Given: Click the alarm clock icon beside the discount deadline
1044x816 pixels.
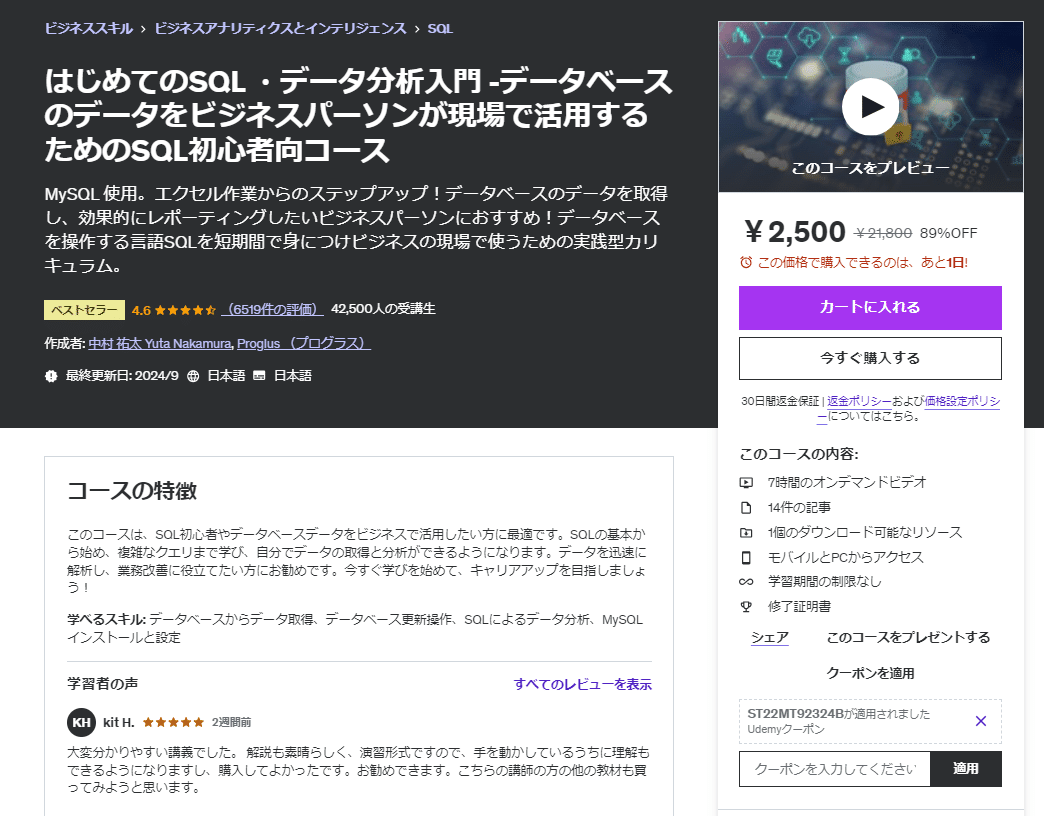Looking at the screenshot, I should point(743,262).
